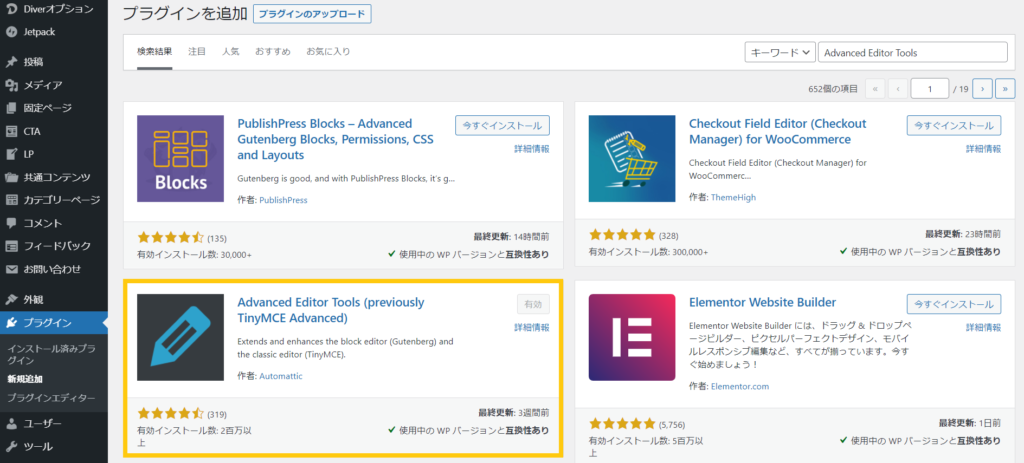Open the Diver options sidebar icon

(x=11, y=10)
